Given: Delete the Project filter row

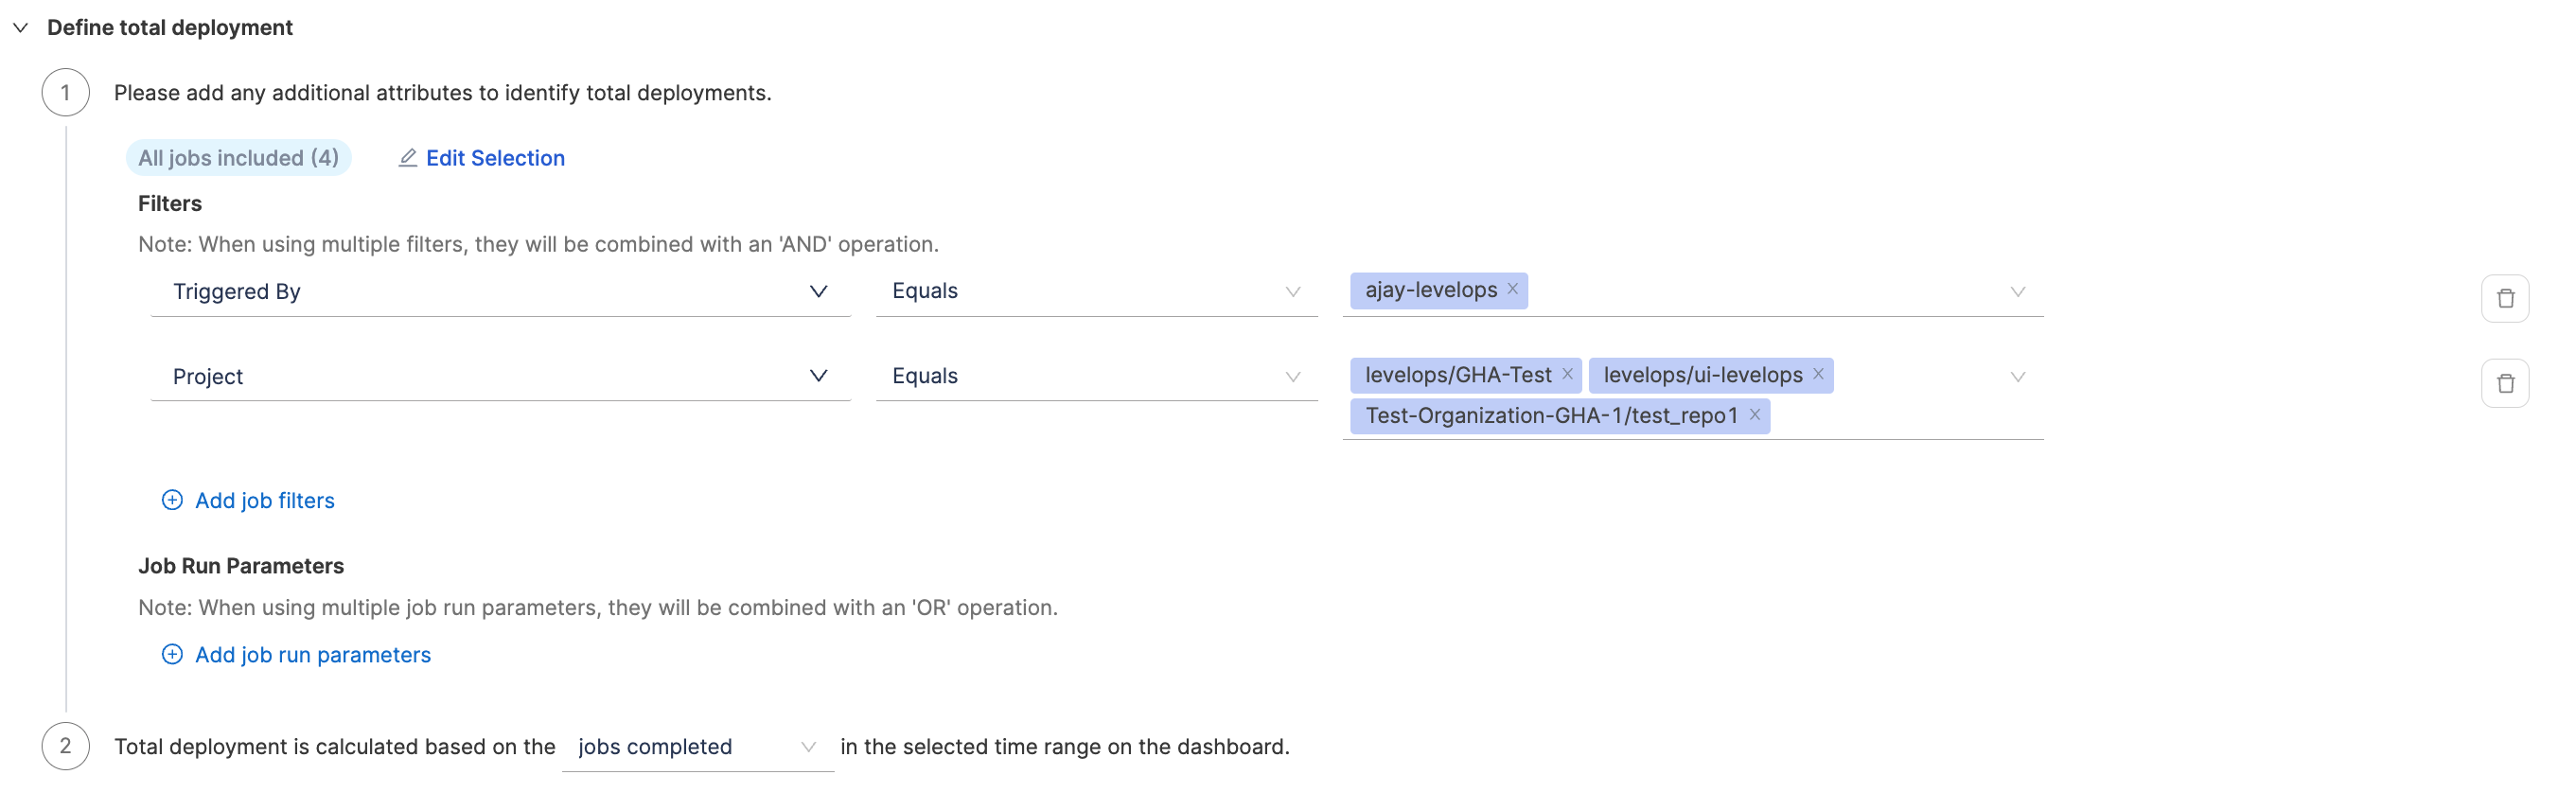Looking at the screenshot, I should point(2504,384).
